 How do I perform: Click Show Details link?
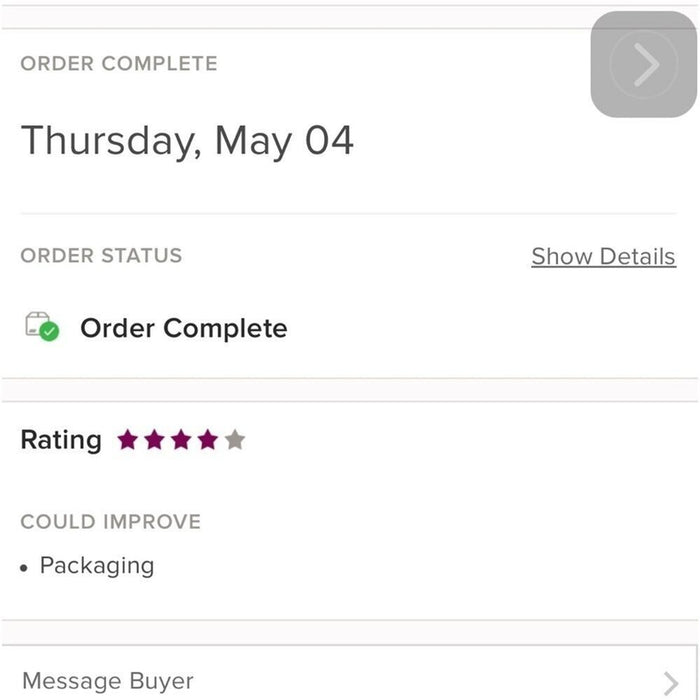coord(603,256)
